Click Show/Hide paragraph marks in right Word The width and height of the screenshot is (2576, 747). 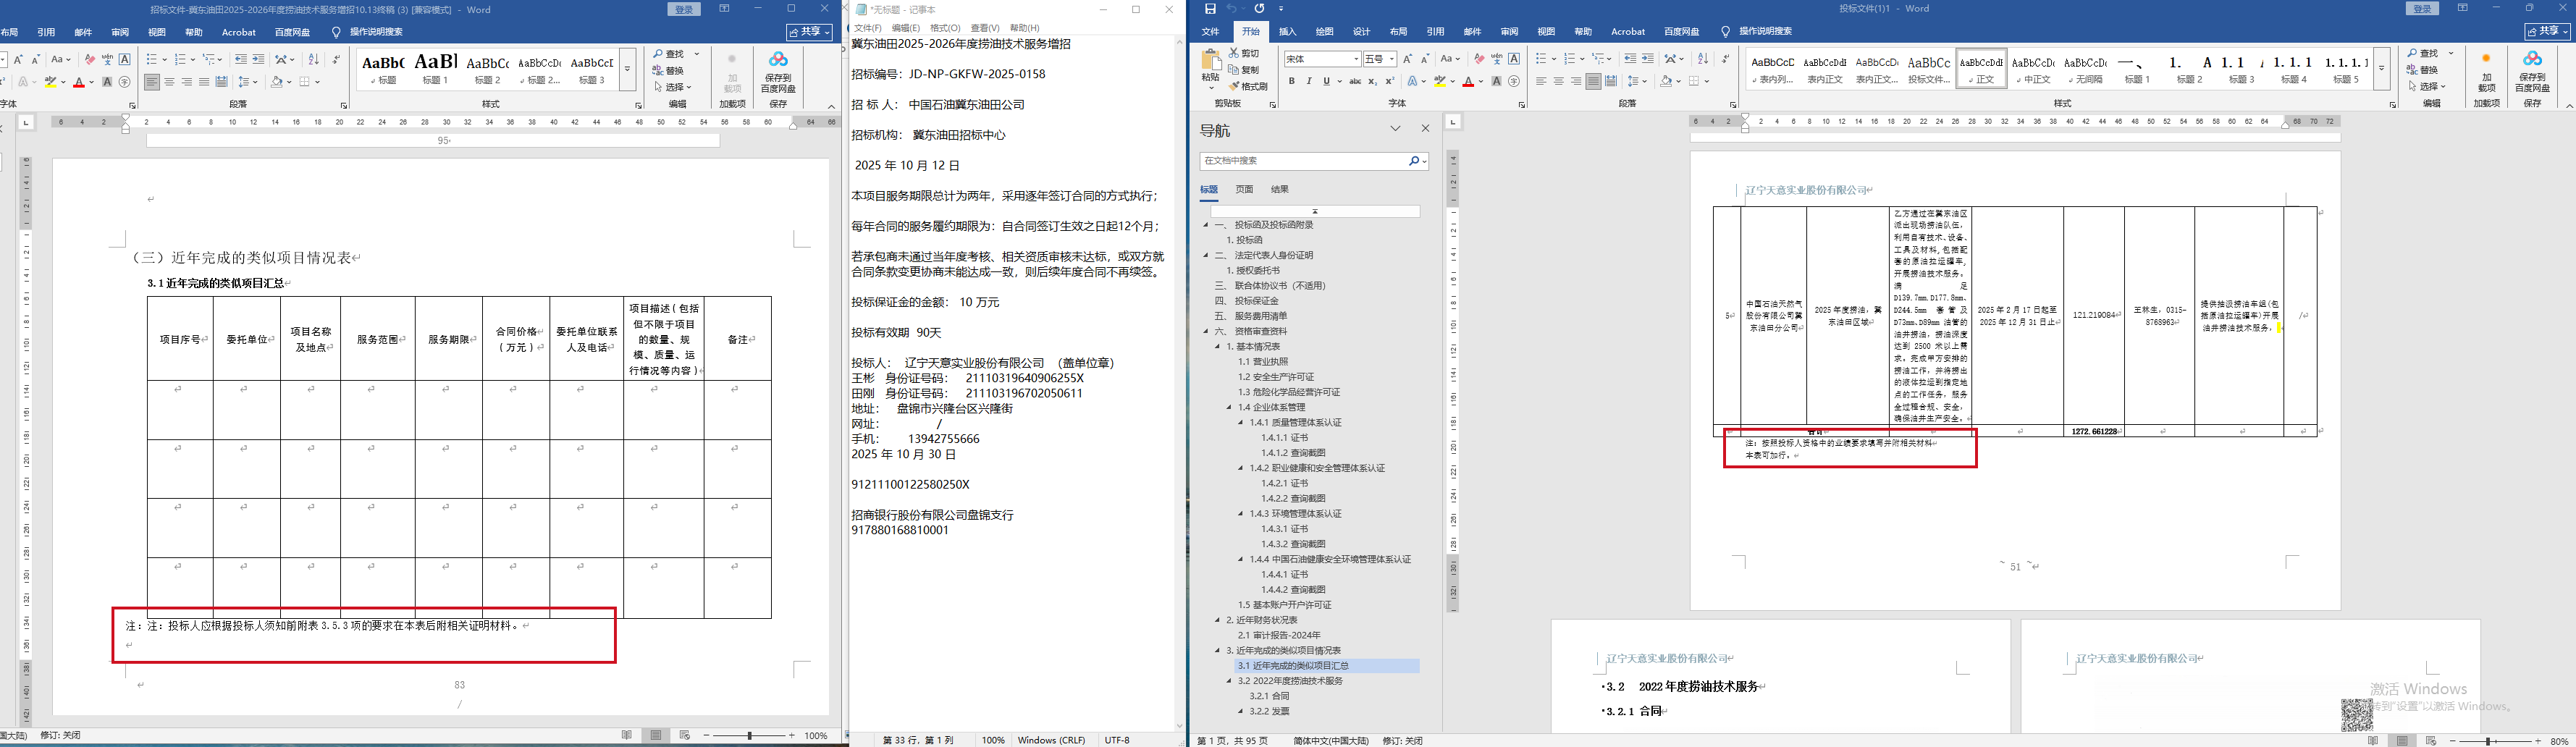1726,59
